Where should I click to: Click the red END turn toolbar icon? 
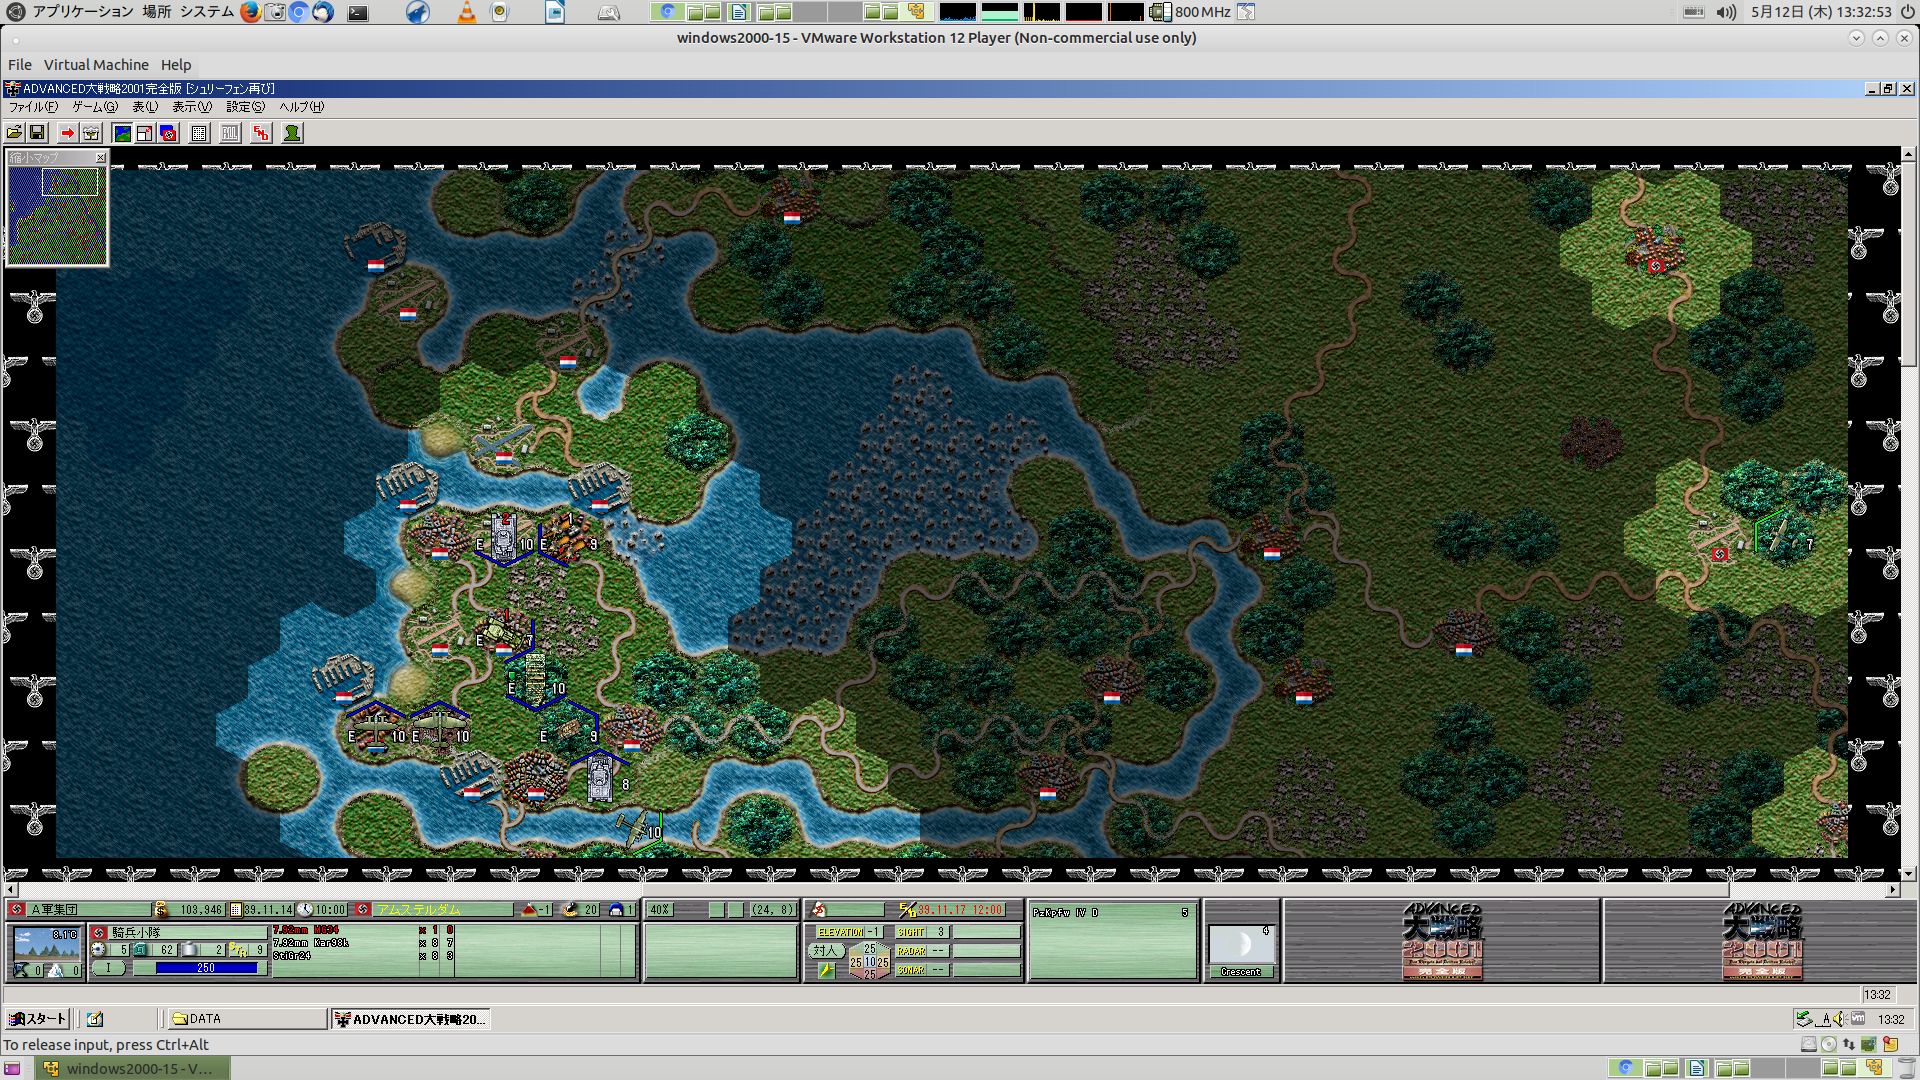coord(261,133)
